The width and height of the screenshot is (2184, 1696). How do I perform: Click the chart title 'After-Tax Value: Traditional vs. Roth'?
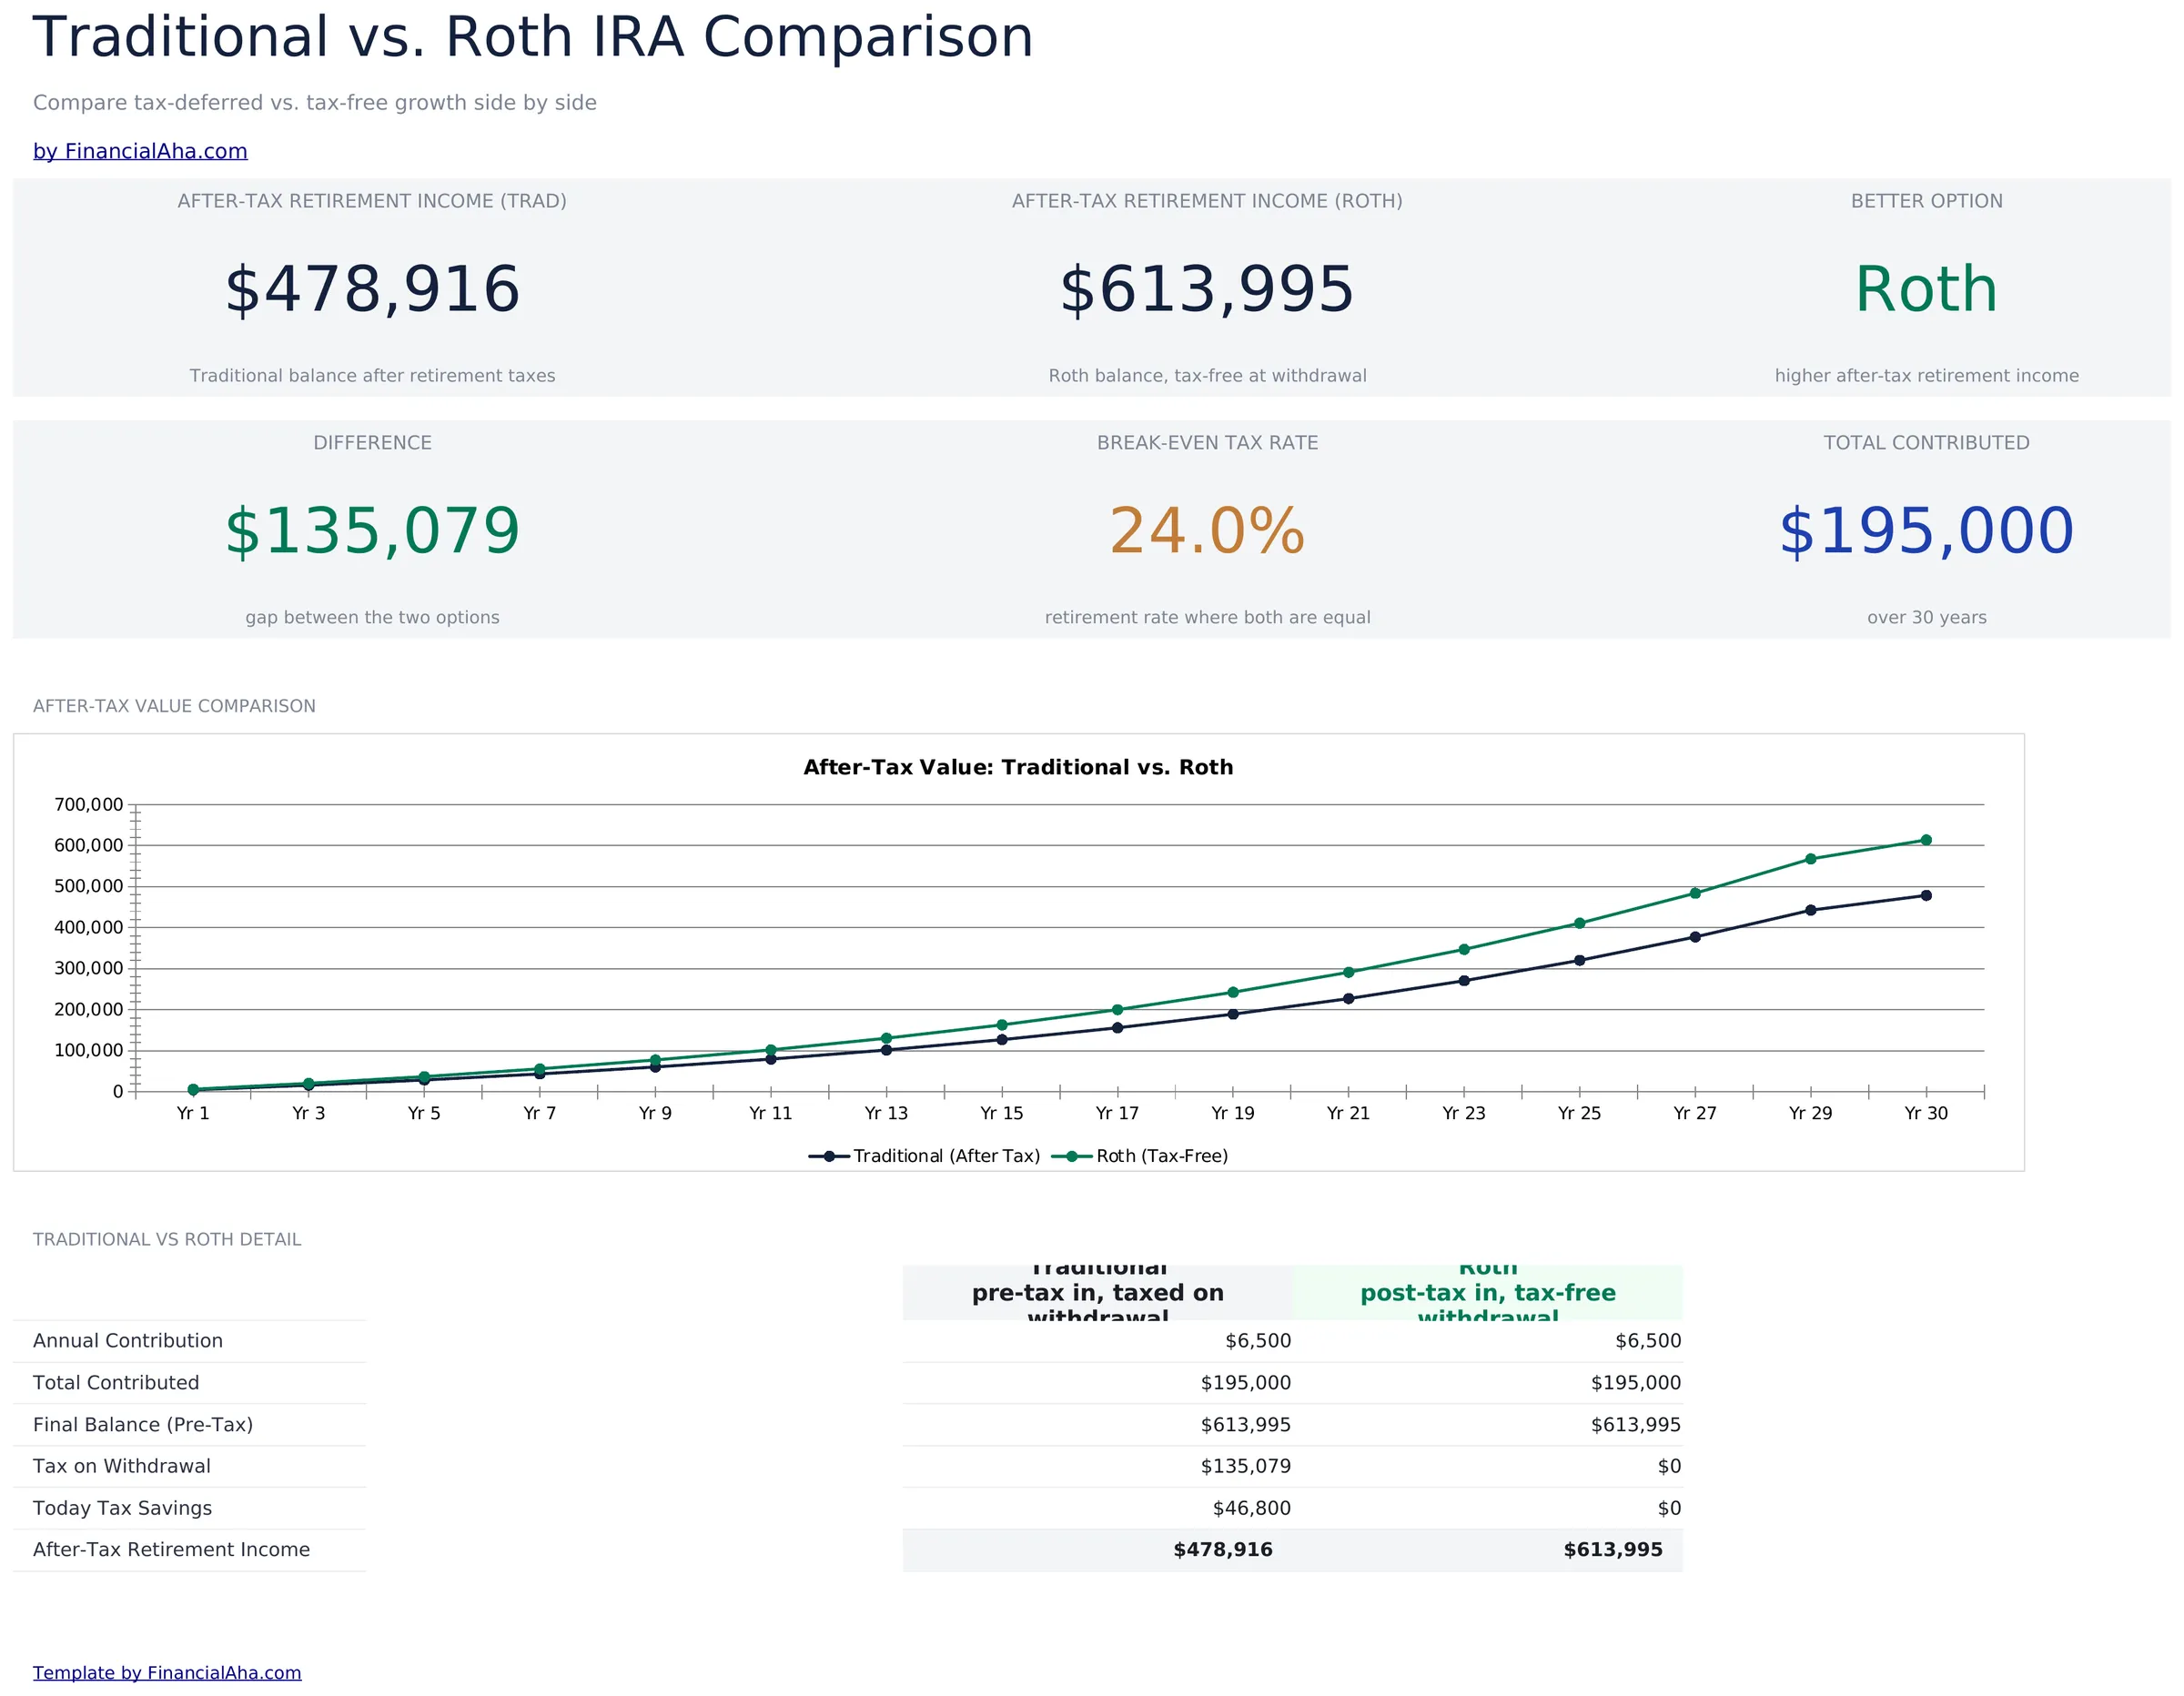coord(1018,767)
